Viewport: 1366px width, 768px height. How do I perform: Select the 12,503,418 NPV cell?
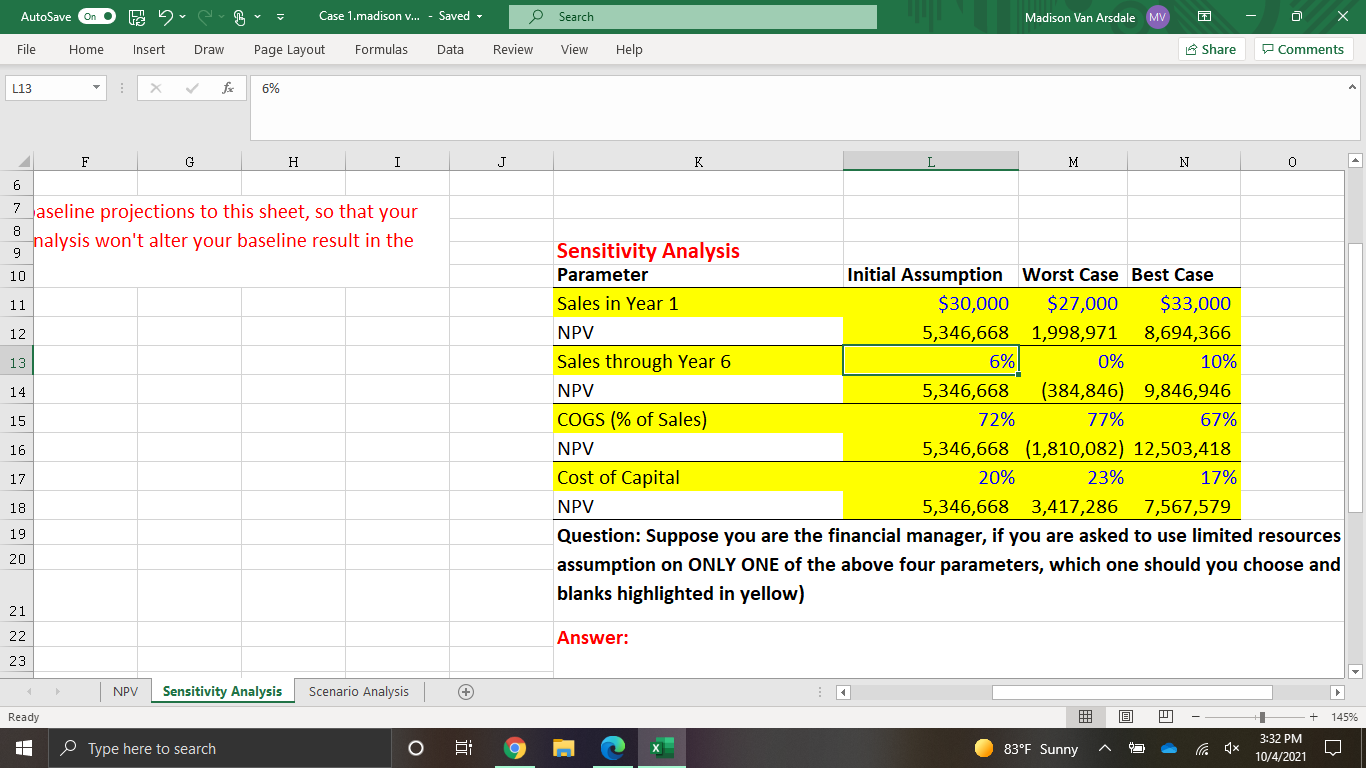click(x=1184, y=449)
